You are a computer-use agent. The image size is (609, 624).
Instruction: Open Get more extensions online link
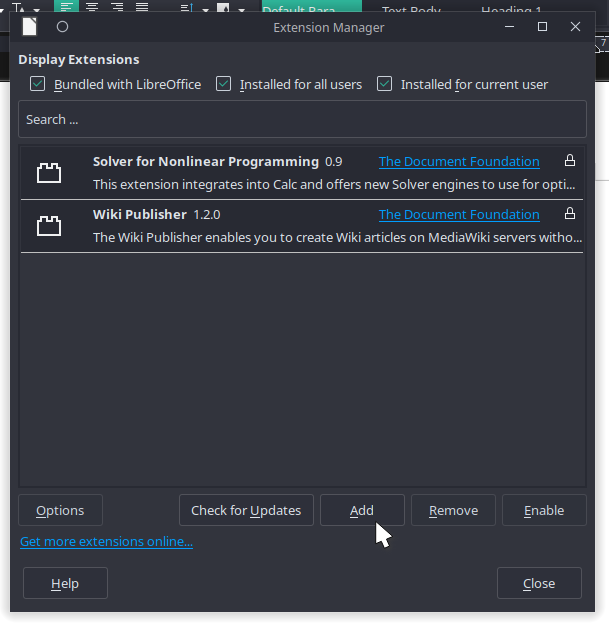(106, 542)
